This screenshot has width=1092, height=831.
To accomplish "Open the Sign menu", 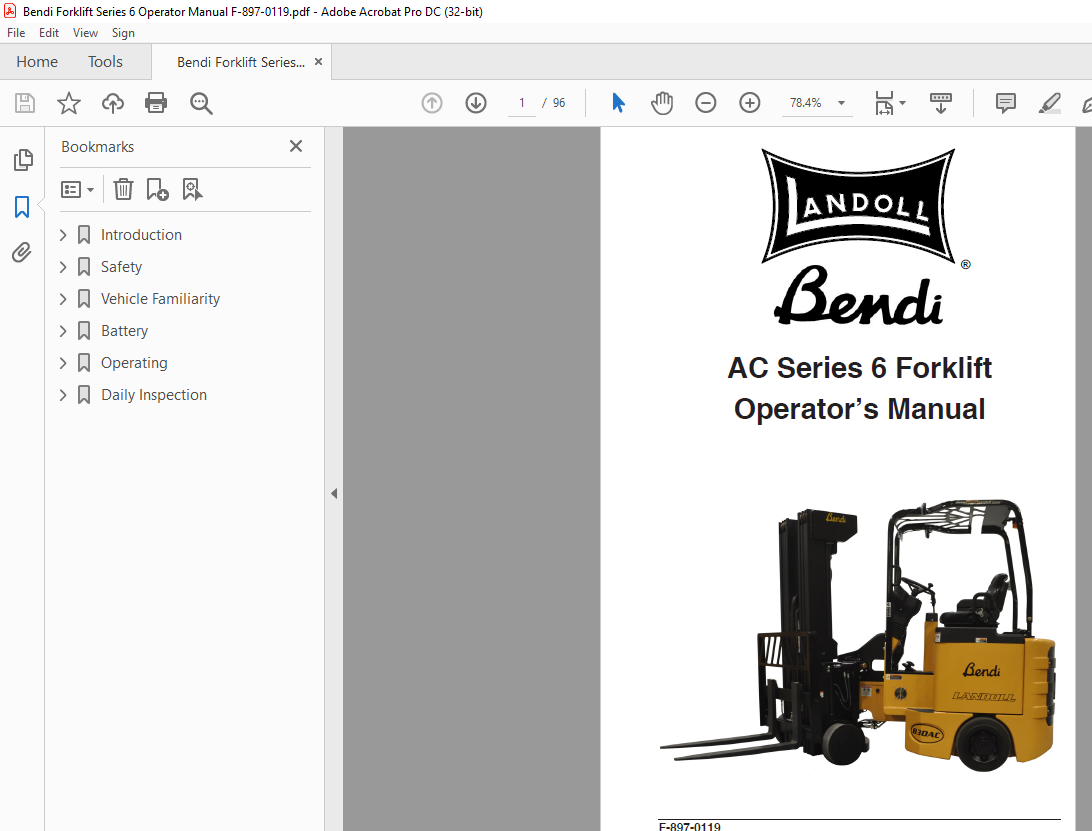I will pyautogui.click(x=123, y=33).
